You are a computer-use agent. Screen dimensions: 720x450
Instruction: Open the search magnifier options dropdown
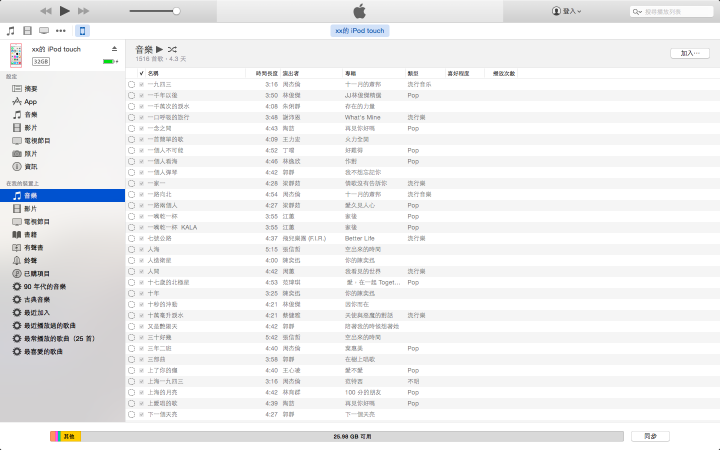637,11
